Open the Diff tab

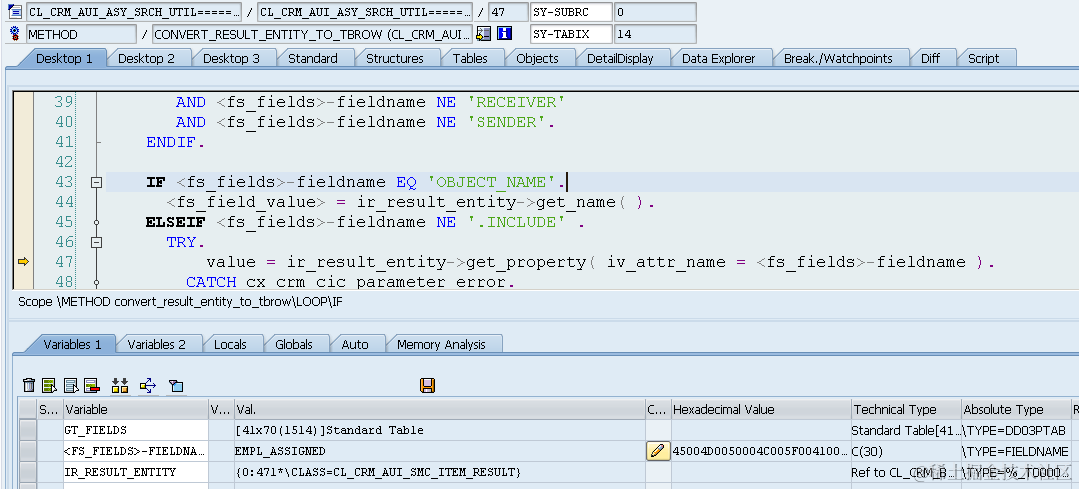[x=930, y=58]
